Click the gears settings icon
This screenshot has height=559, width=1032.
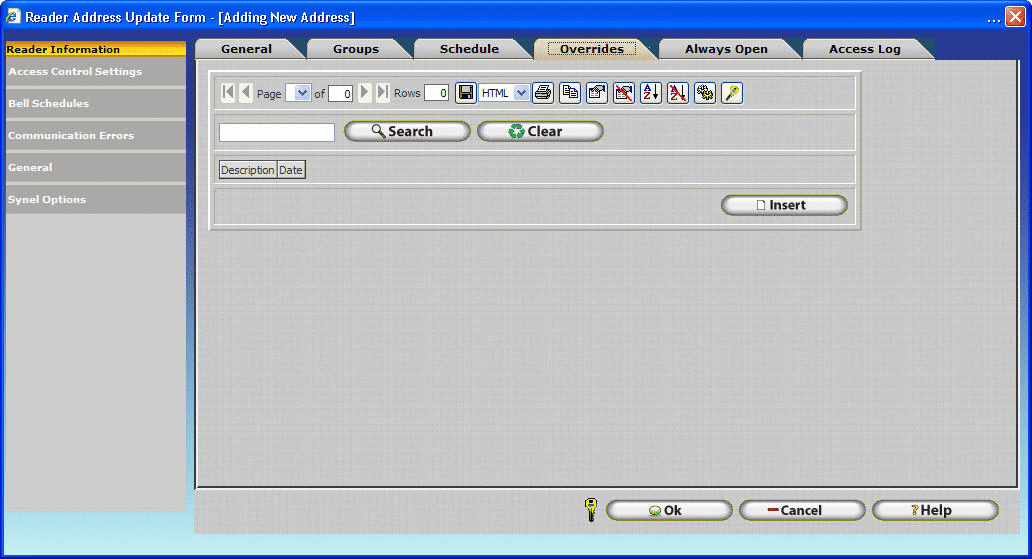pos(705,93)
